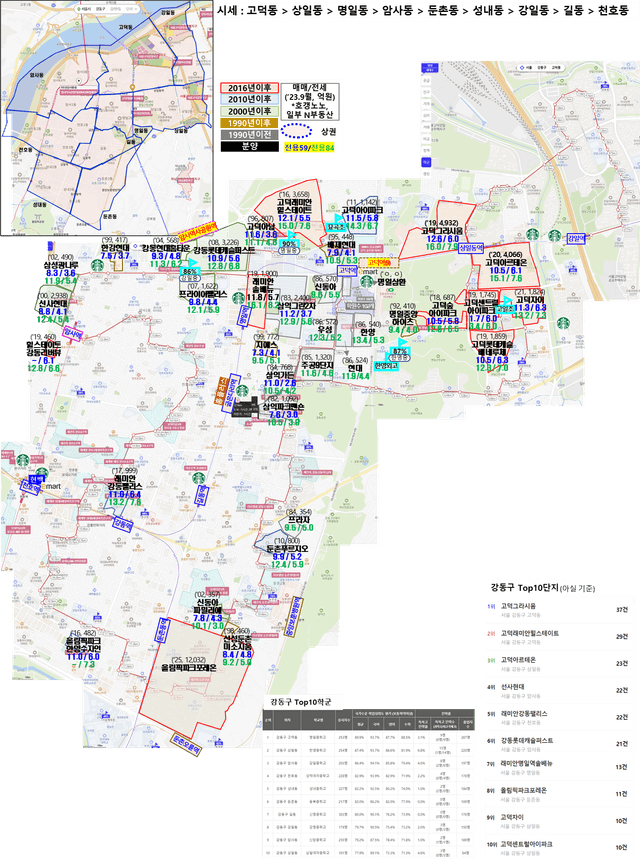The image size is (640, 860).
Task: Click the Starbucks logo right of 고덕자이
Action: click(563, 323)
